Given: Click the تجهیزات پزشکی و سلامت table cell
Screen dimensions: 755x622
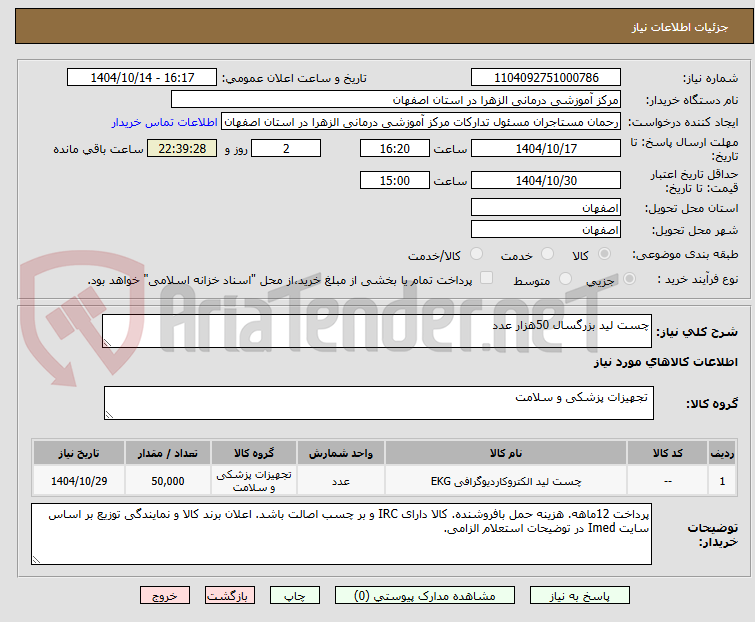Looking at the screenshot, I should [x=254, y=480].
